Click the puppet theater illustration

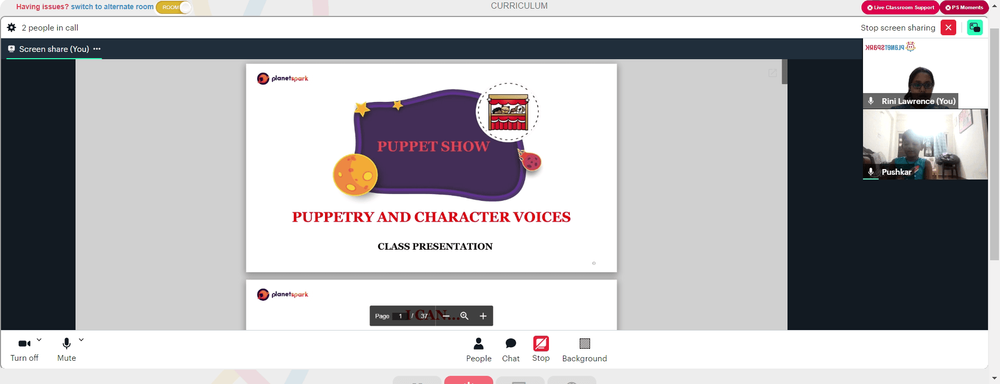coord(507,112)
